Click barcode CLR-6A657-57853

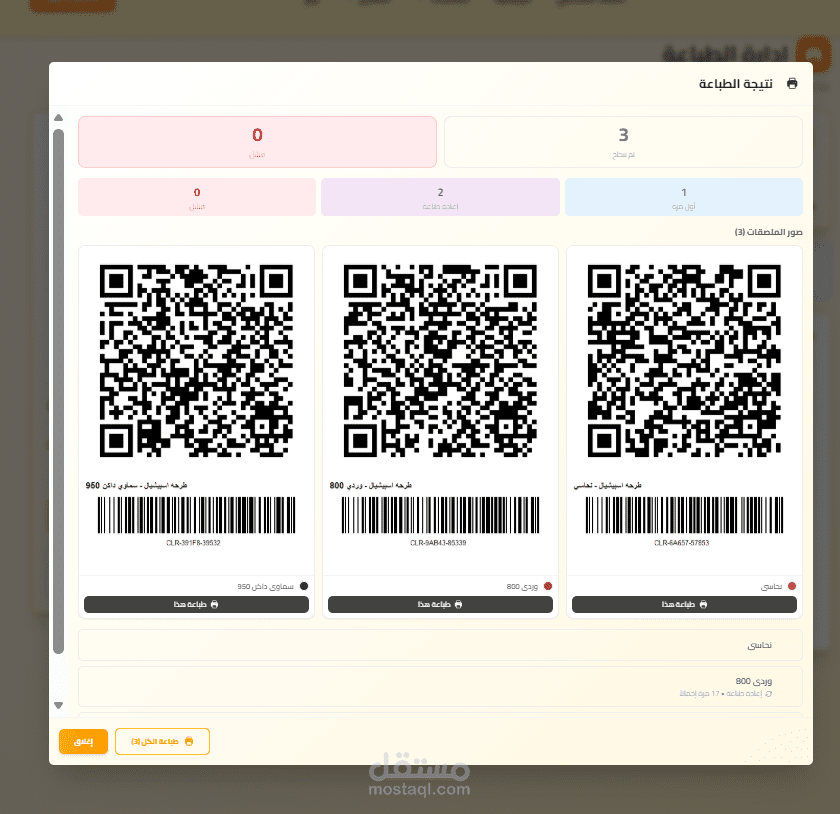pos(684,515)
